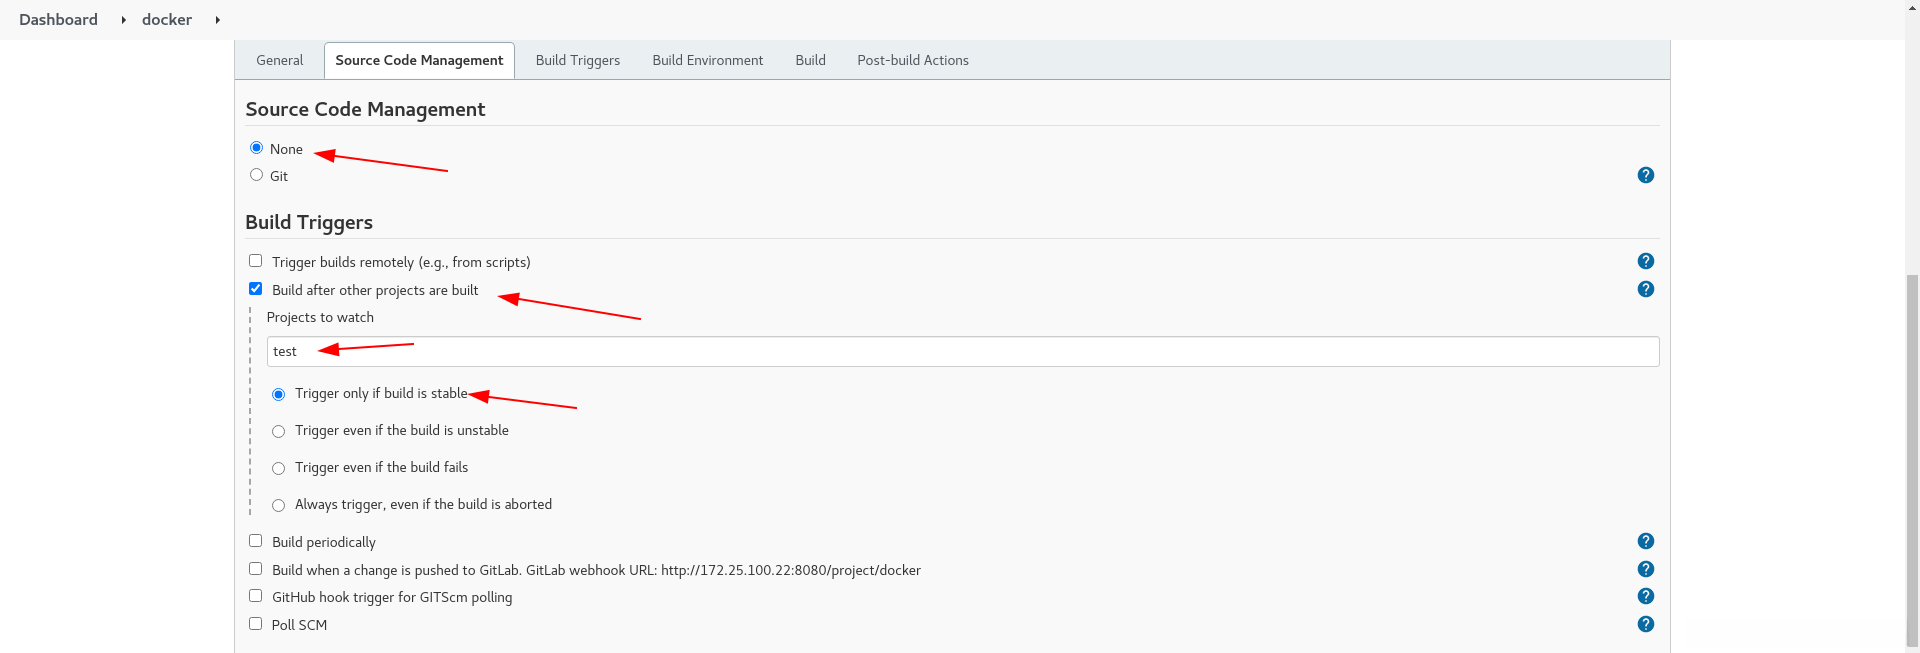This screenshot has height=653, width=1920.
Task: Open help for the Git option
Action: pos(1645,175)
